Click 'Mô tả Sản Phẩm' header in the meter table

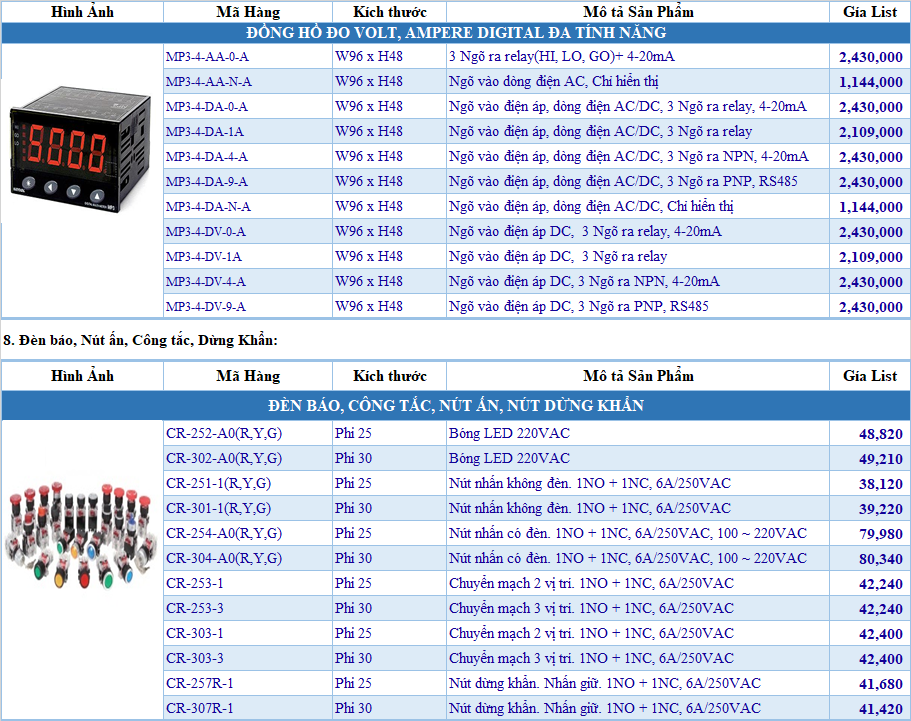click(638, 12)
